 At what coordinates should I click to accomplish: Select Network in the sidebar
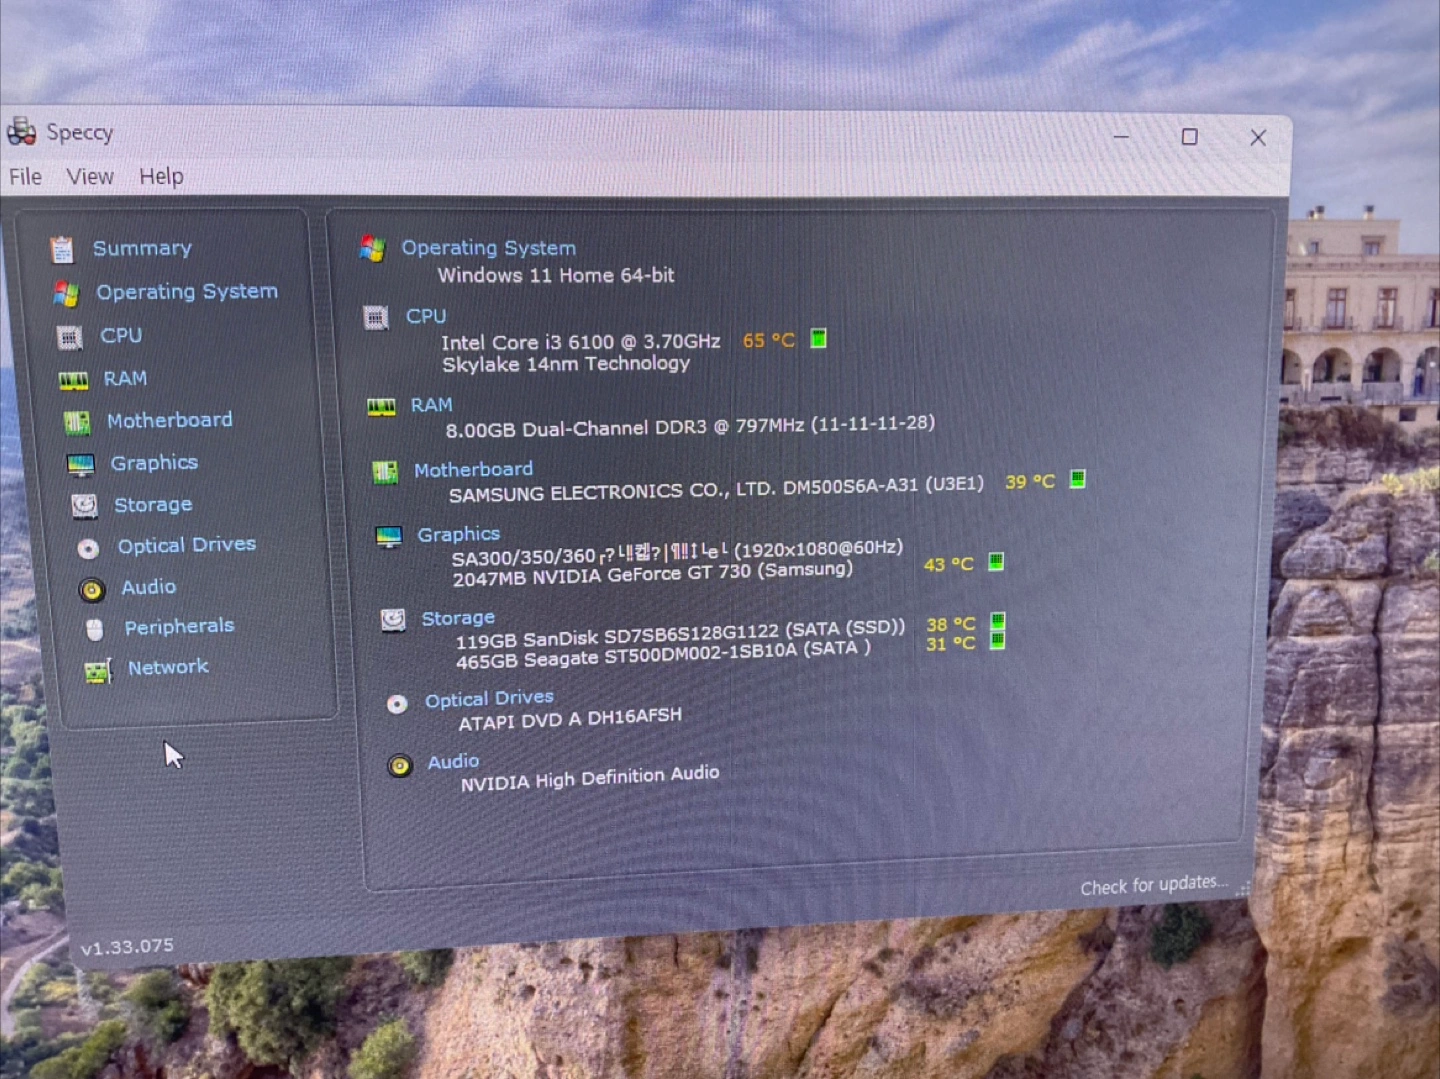[x=168, y=667]
